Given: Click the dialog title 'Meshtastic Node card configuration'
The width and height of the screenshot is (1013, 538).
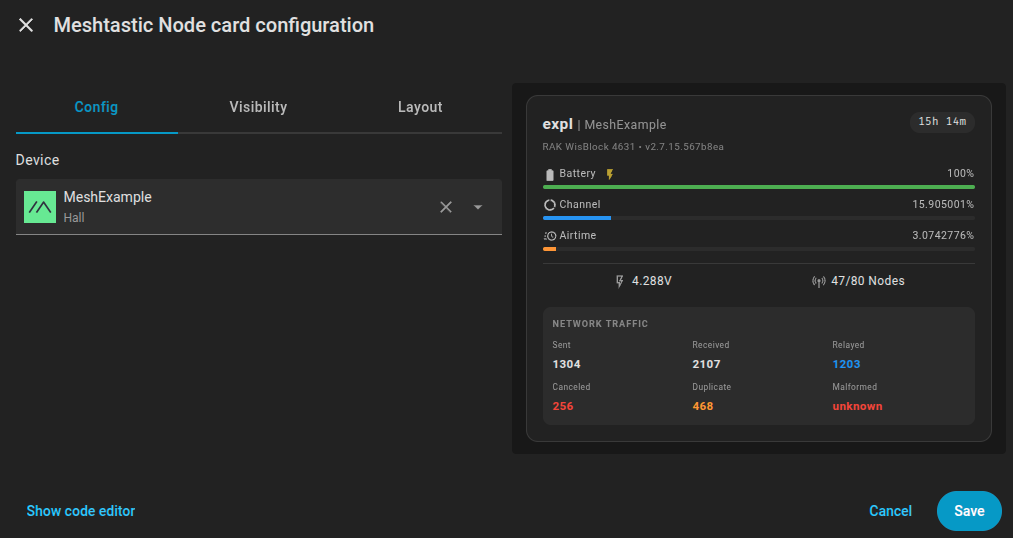Looking at the screenshot, I should [214, 25].
